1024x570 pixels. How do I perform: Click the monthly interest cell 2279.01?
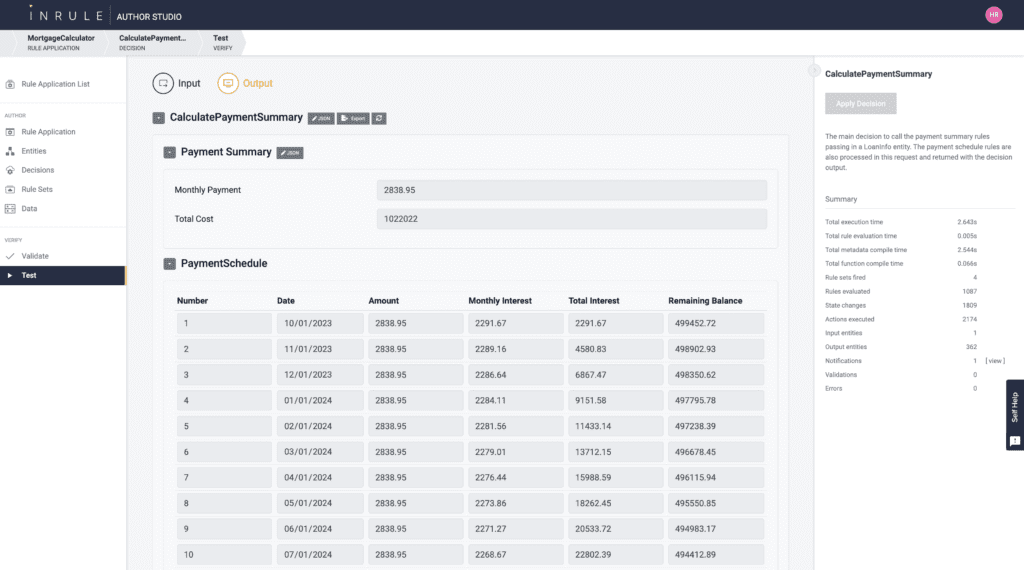tap(516, 452)
